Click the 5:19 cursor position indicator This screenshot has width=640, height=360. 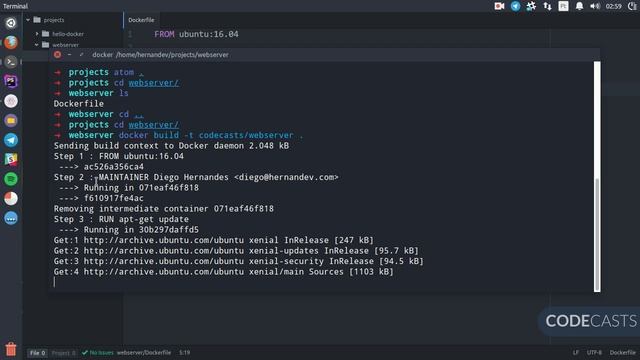pos(184,353)
